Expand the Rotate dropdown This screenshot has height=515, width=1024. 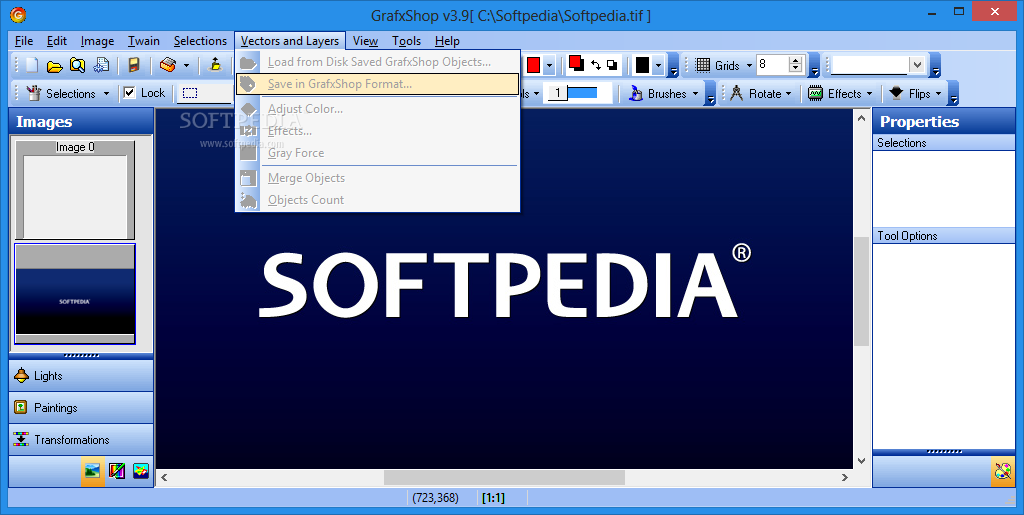tap(788, 94)
